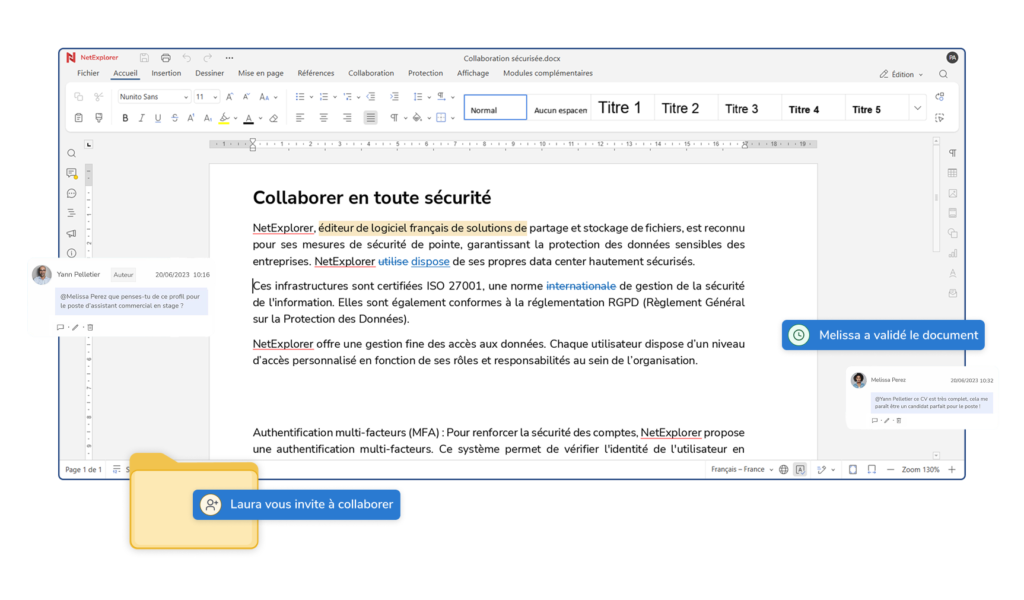Open the Search panel in left sidebar

(72, 153)
